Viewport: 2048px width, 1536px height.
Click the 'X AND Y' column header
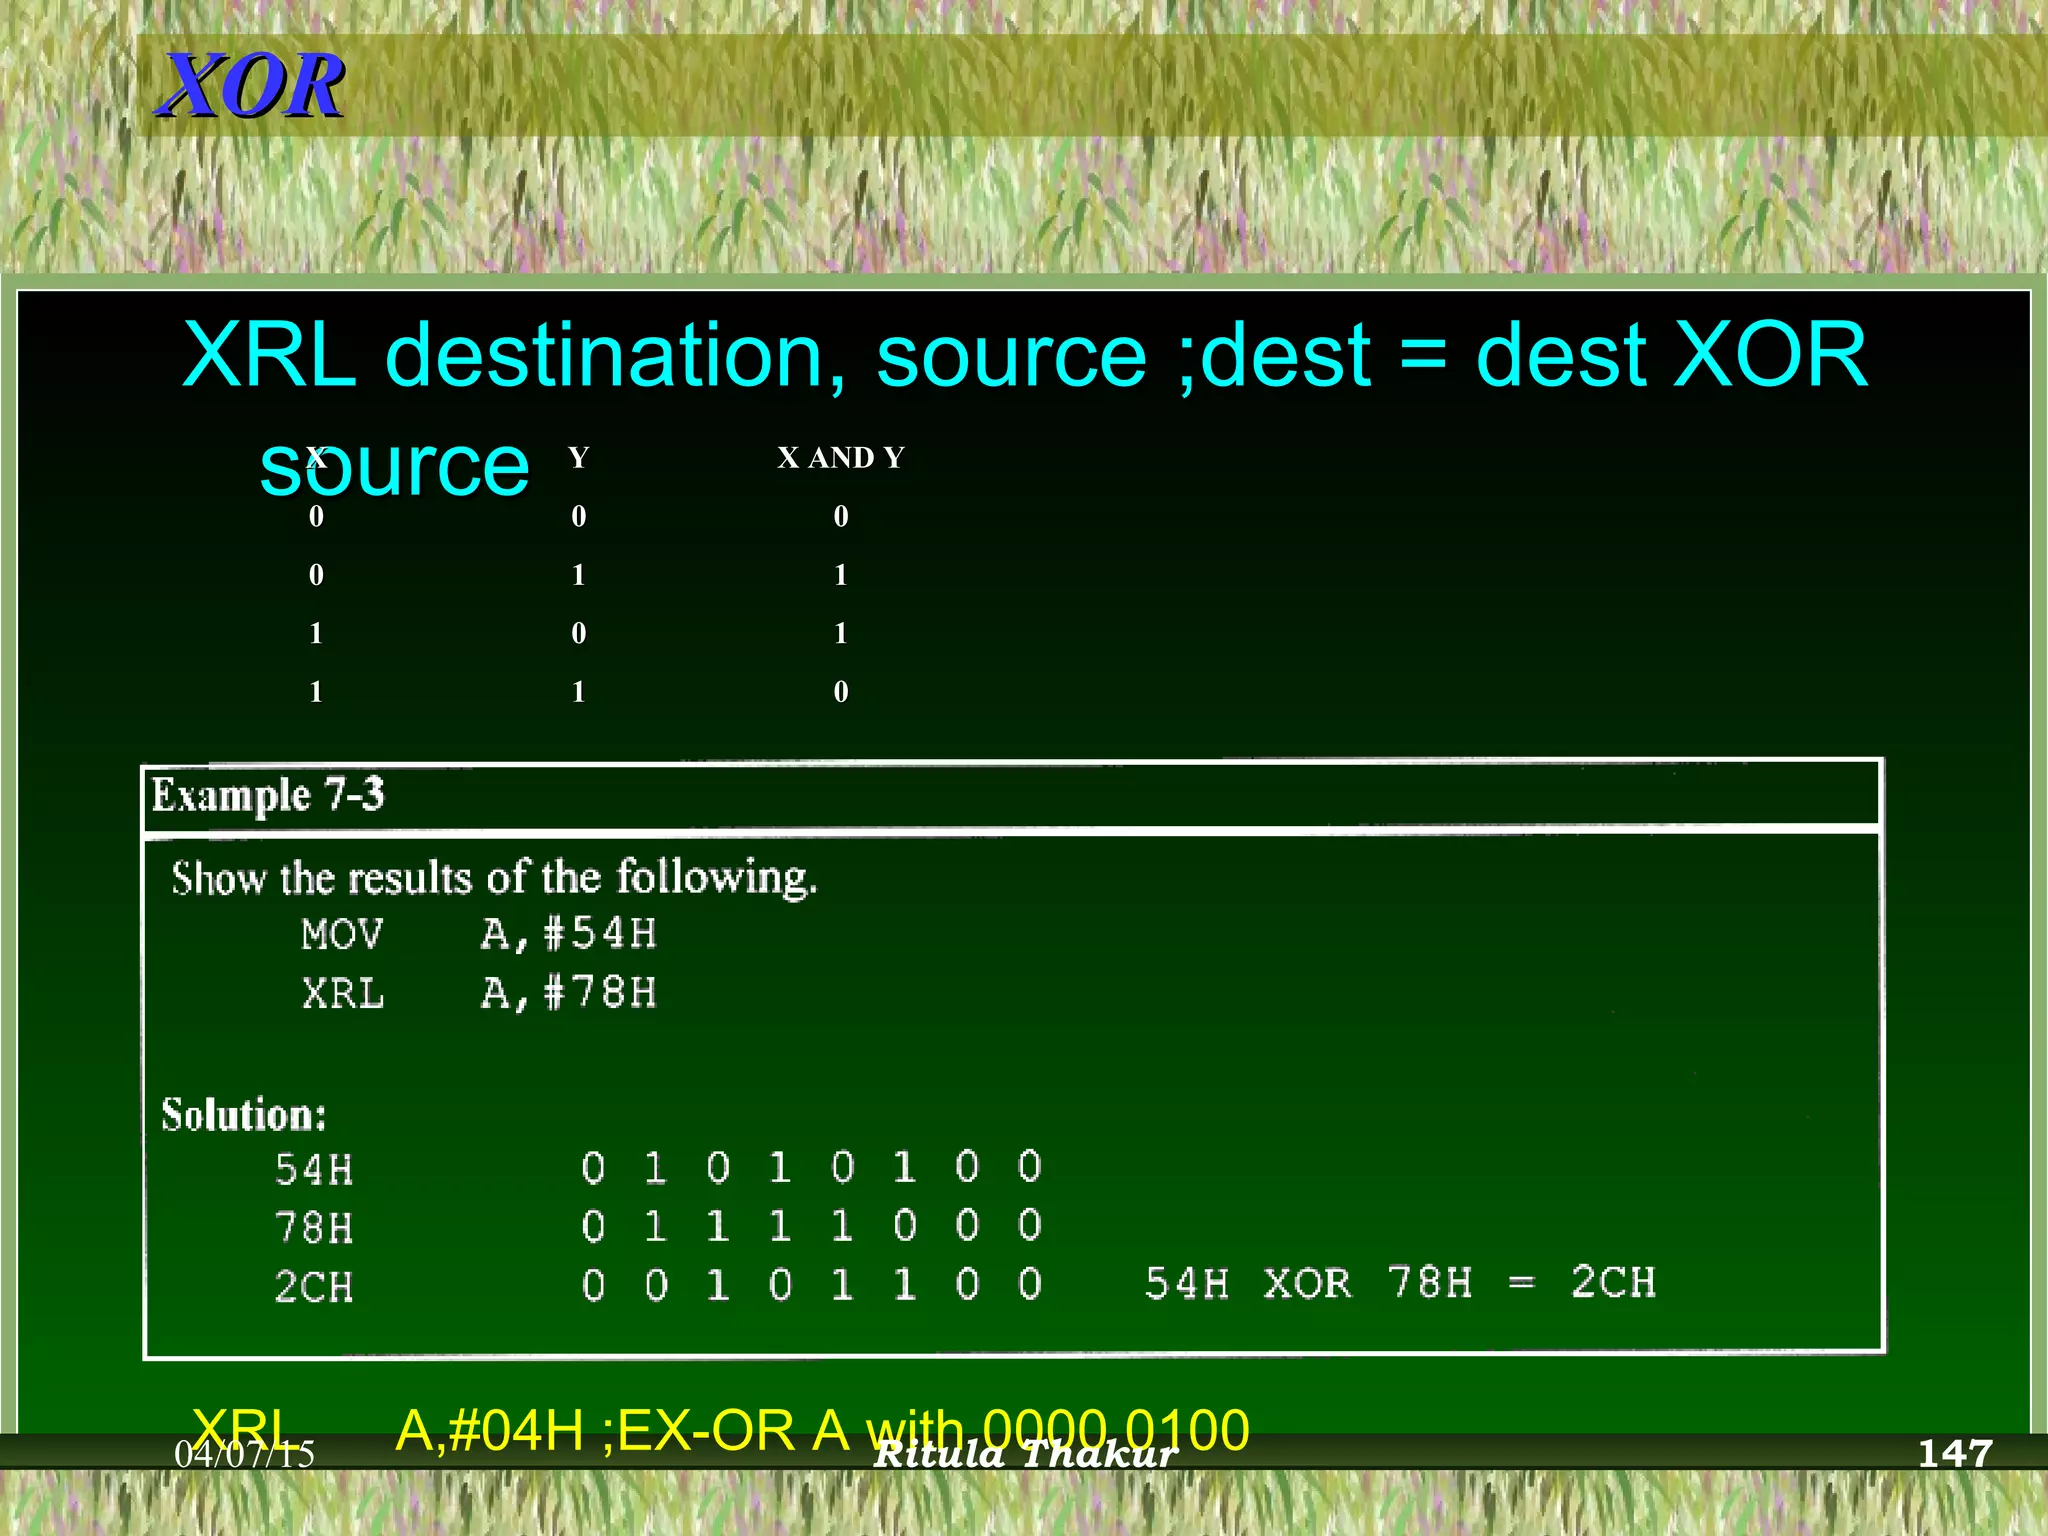(841, 458)
